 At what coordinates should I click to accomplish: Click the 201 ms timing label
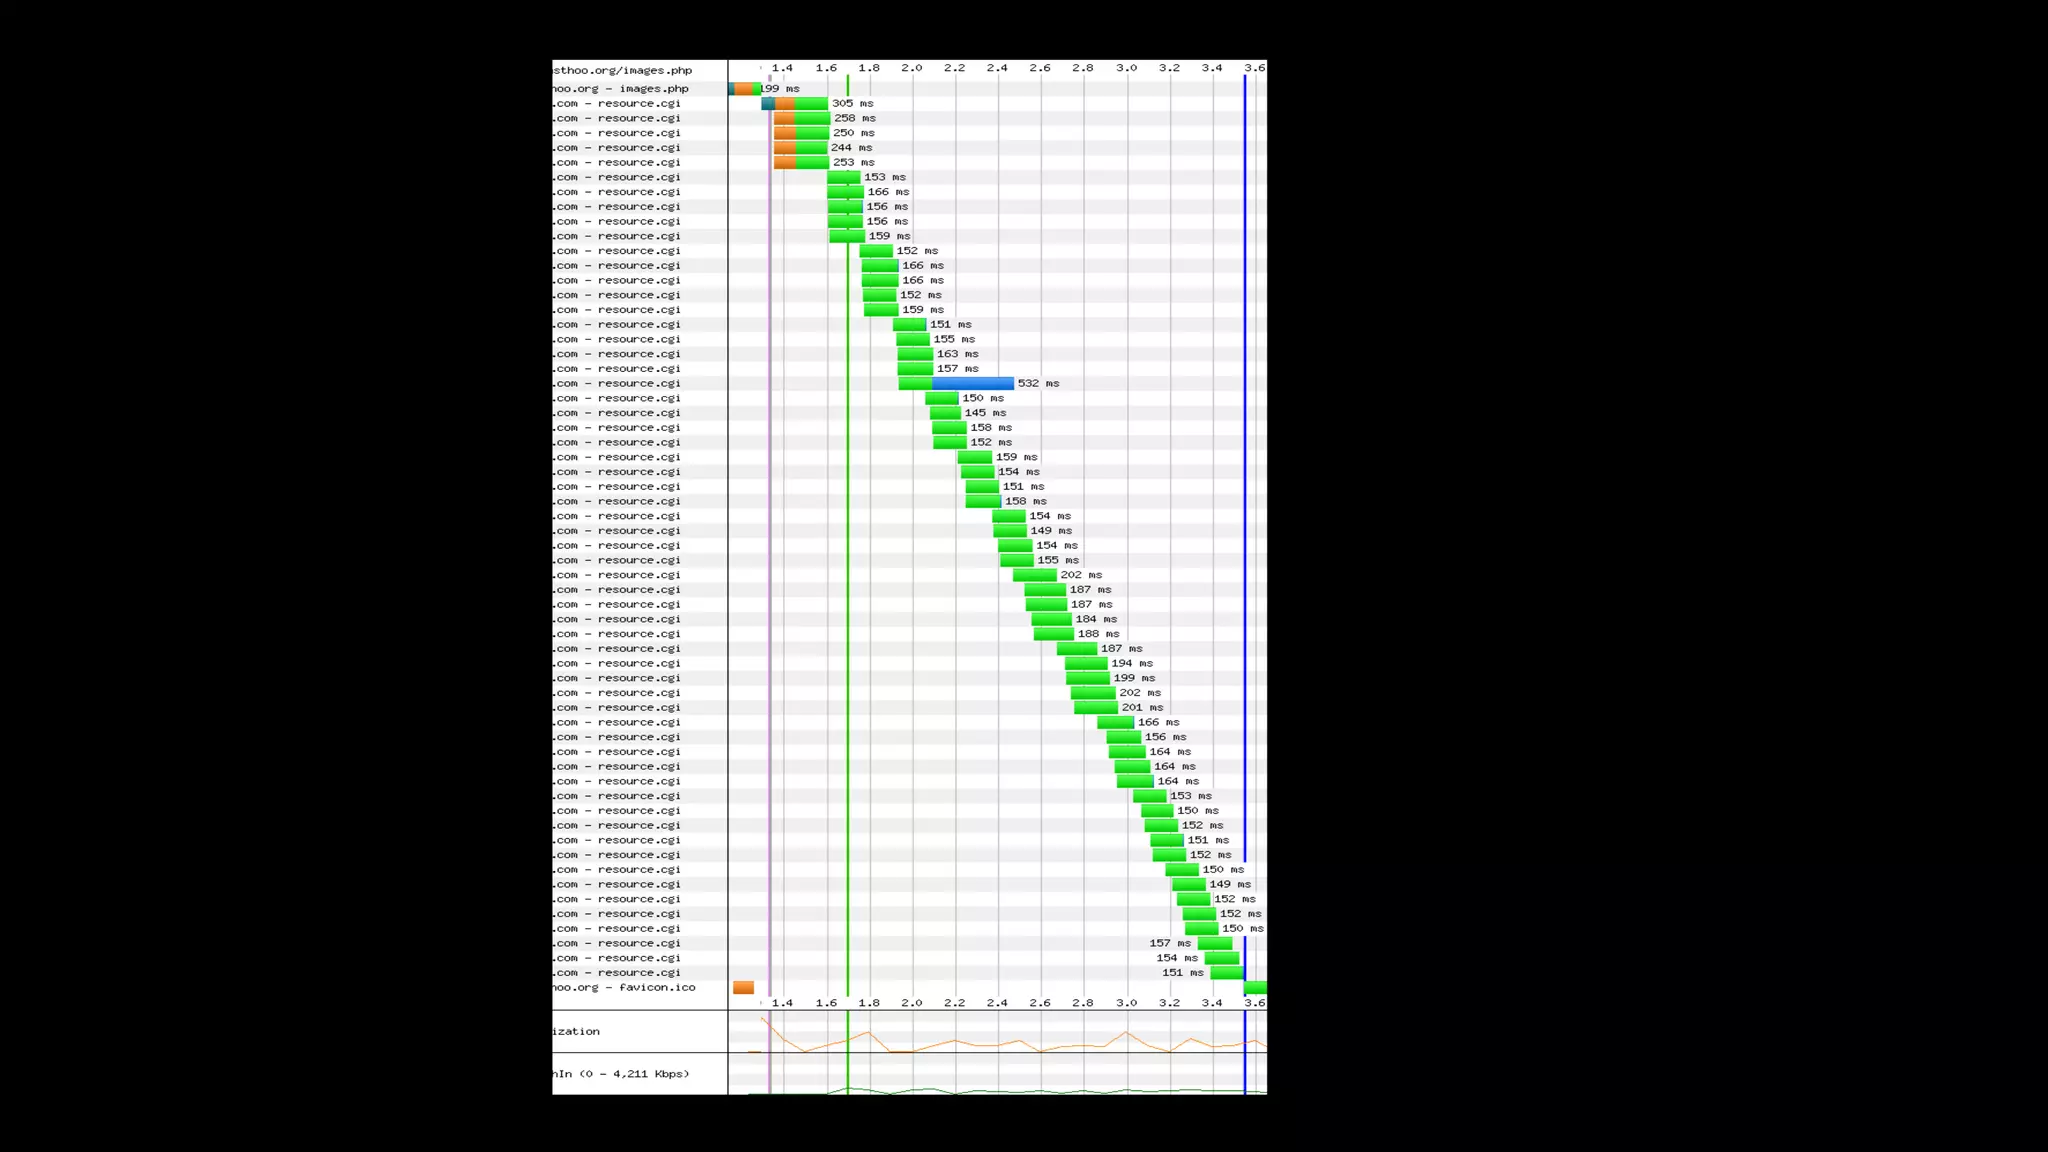1142,708
